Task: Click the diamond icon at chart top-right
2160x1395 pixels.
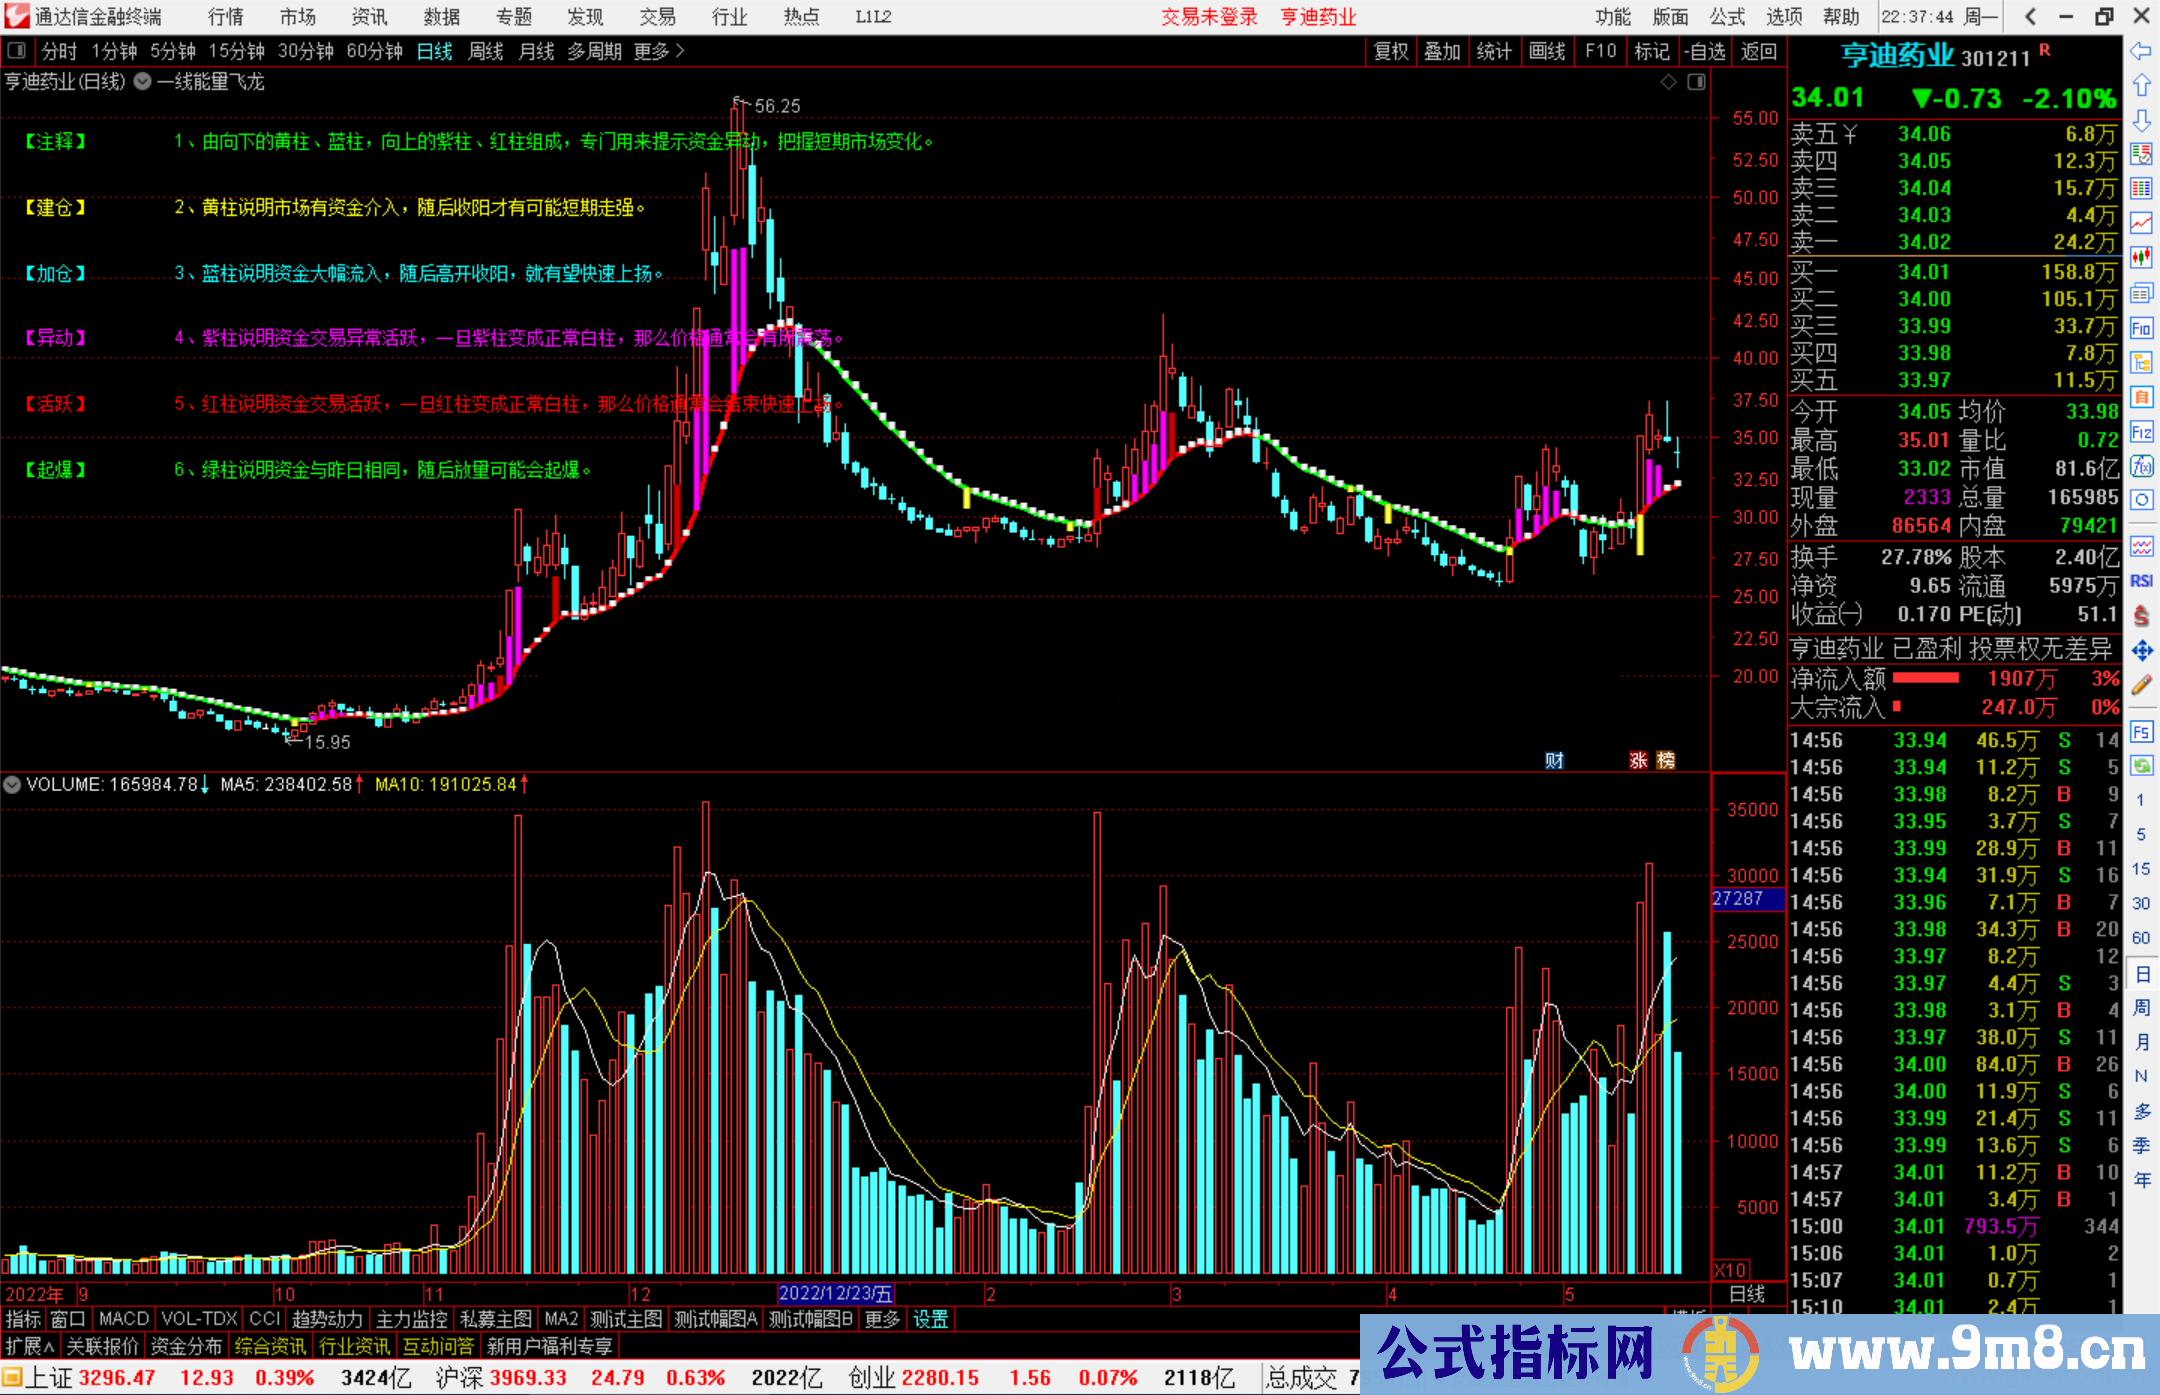Action: coord(1668,82)
